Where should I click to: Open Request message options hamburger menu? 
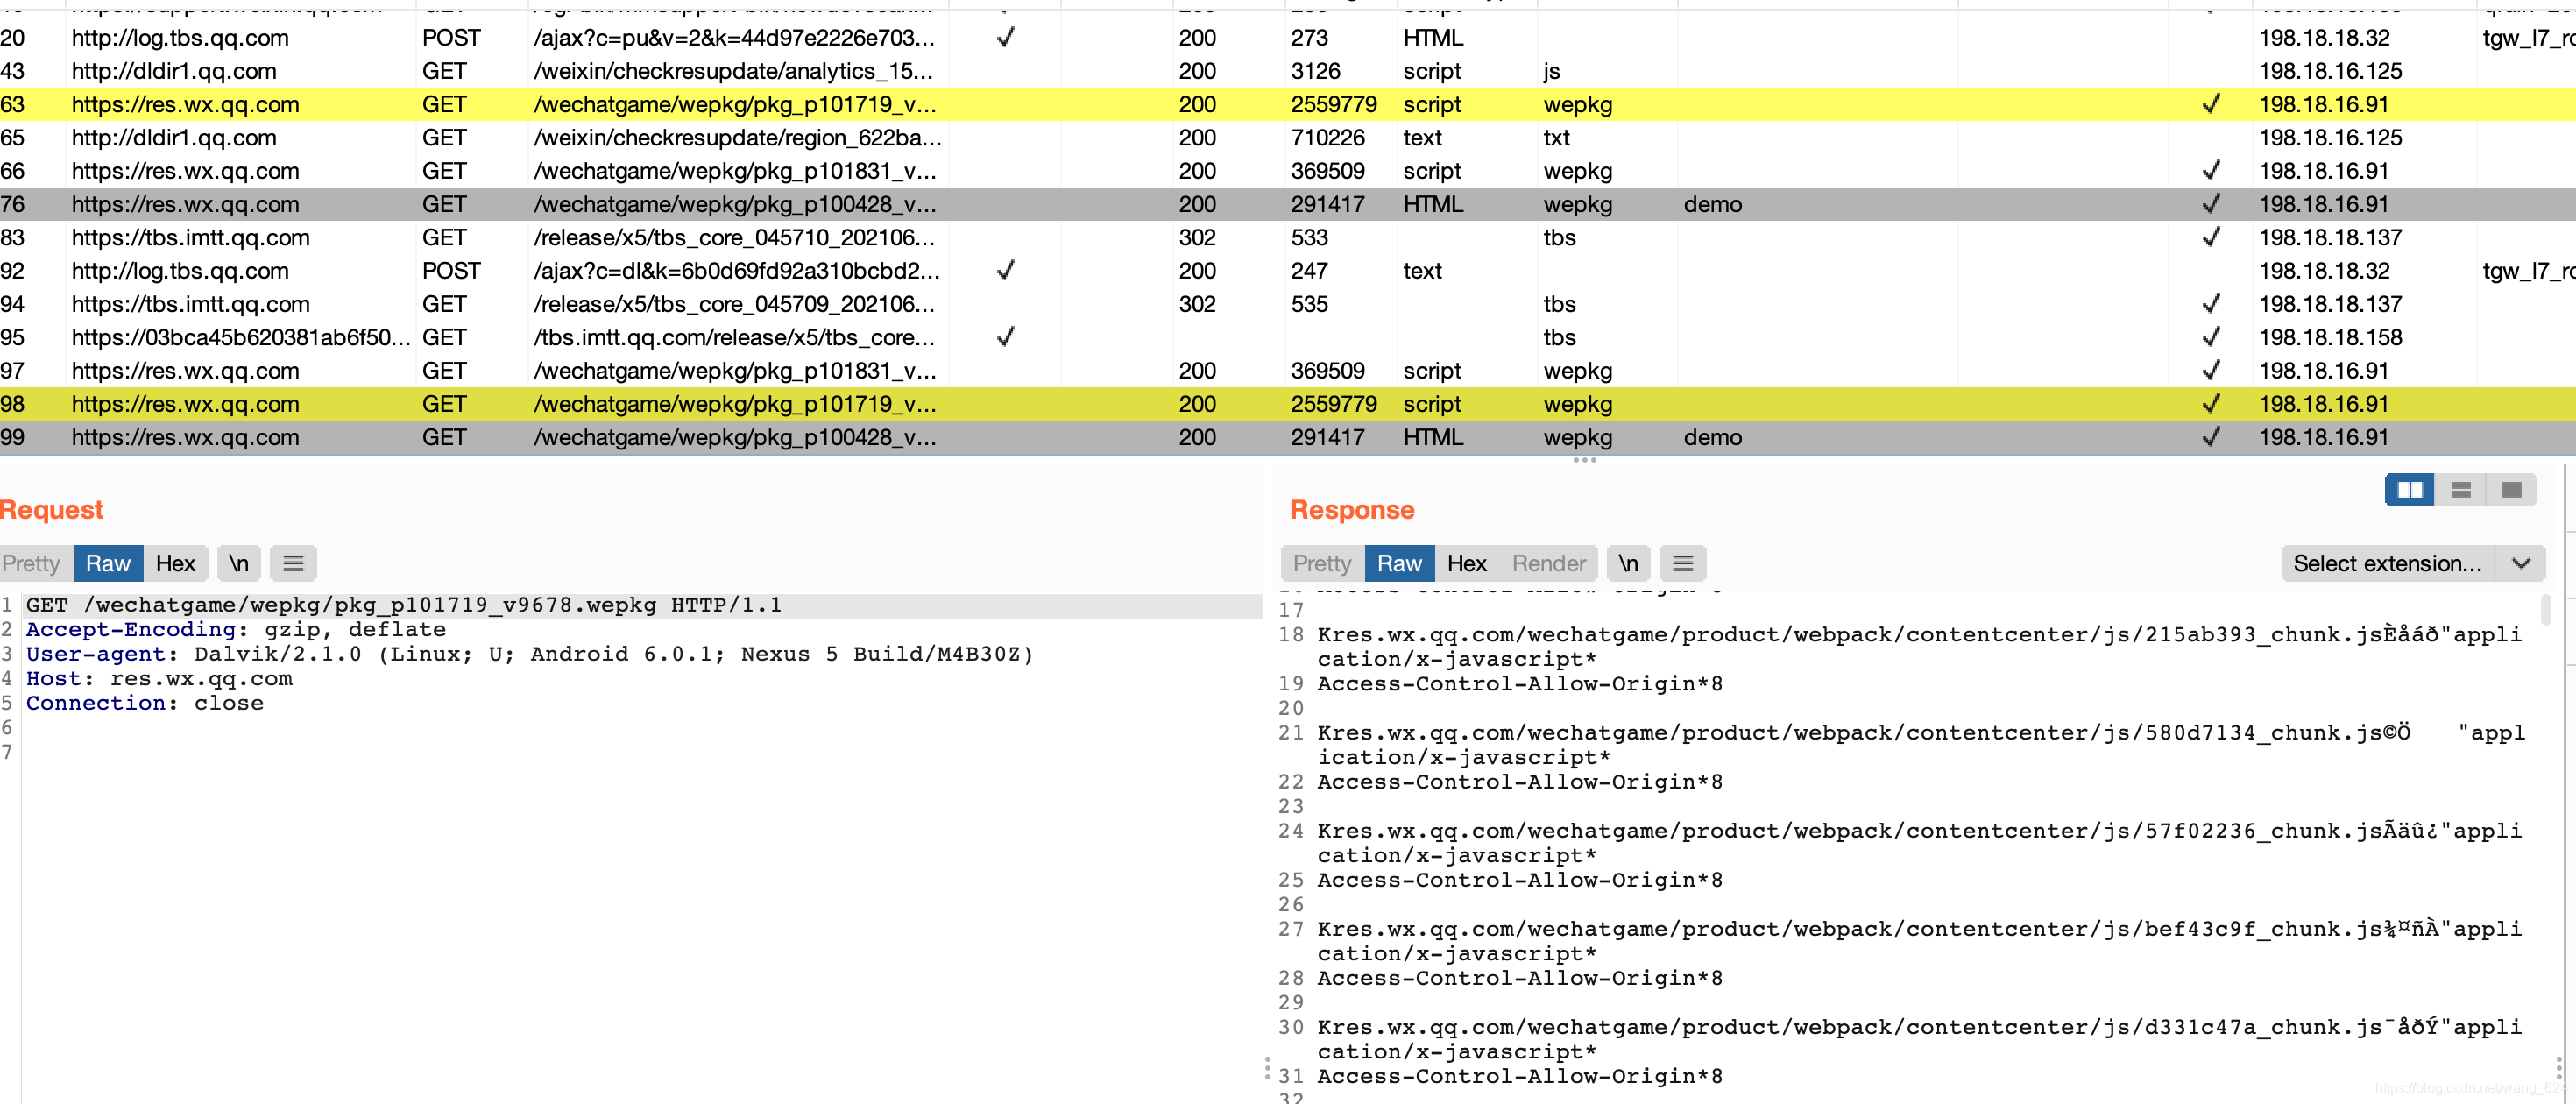click(293, 564)
